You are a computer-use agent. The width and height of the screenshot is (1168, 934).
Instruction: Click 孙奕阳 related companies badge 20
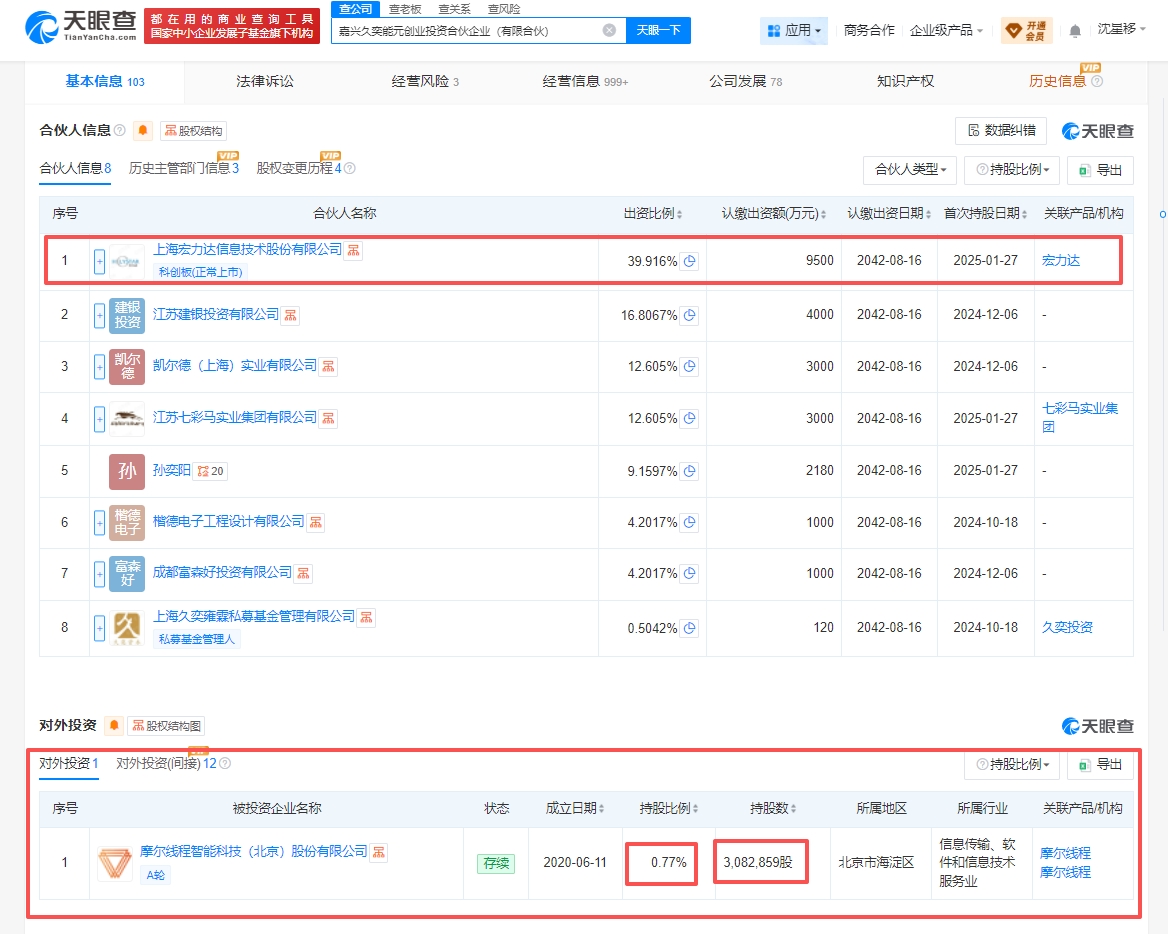point(211,471)
